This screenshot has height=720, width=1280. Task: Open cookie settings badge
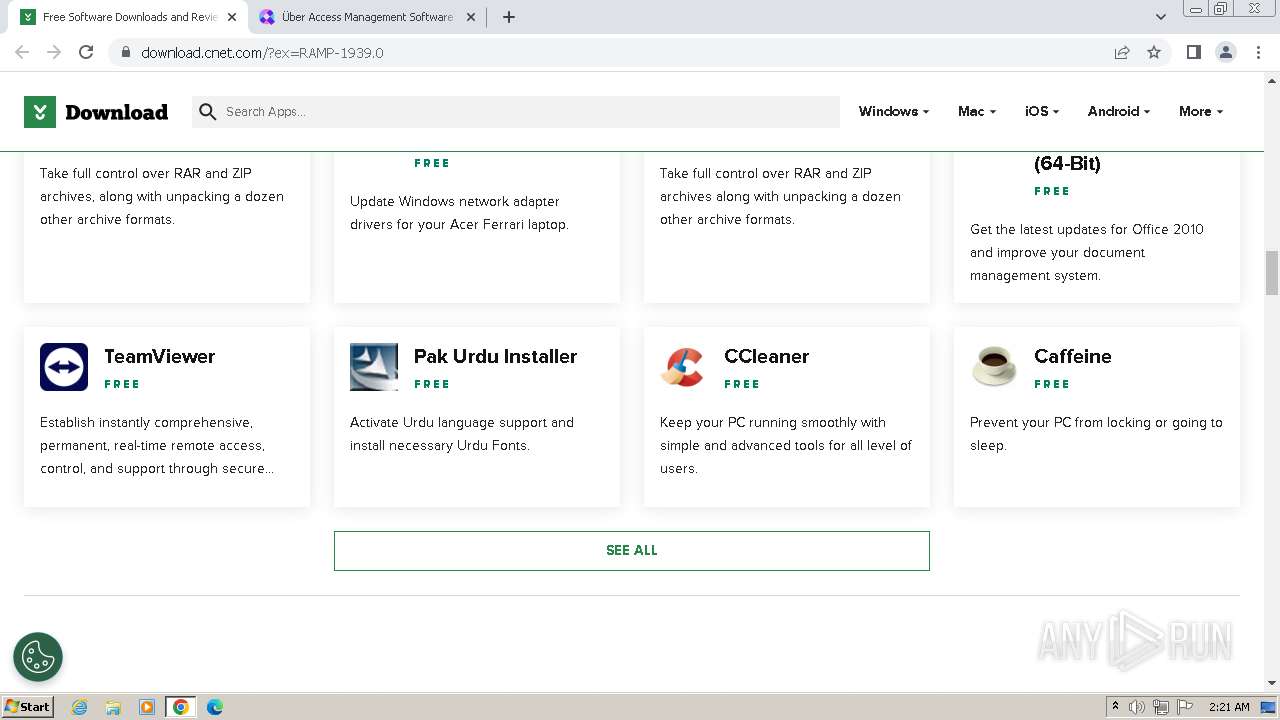click(38, 657)
